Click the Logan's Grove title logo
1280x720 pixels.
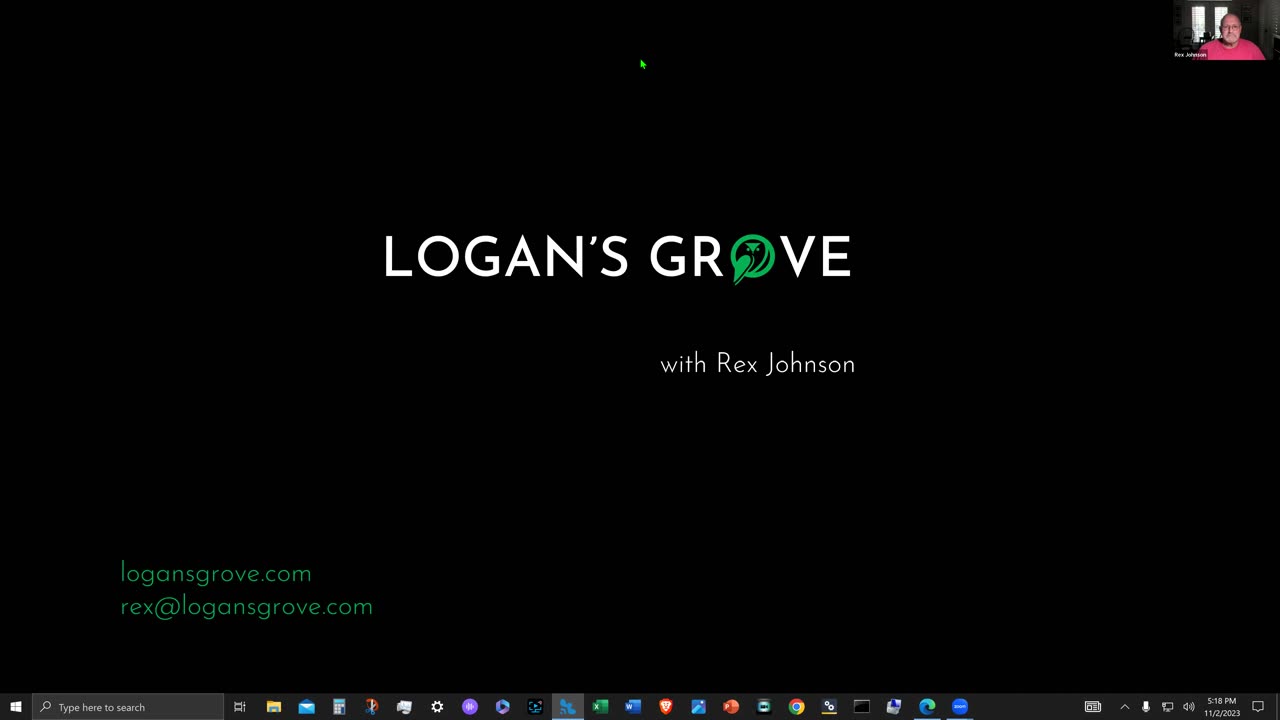(x=617, y=258)
